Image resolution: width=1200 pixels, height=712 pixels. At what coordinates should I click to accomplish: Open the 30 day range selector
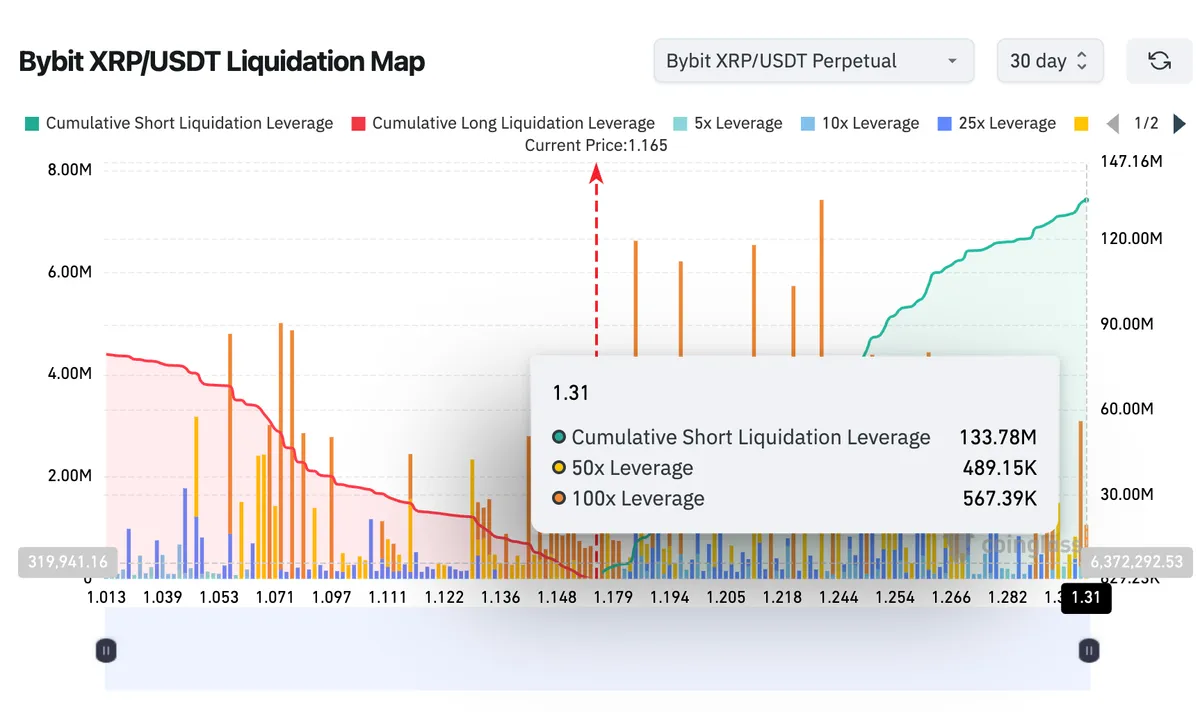pos(1049,61)
